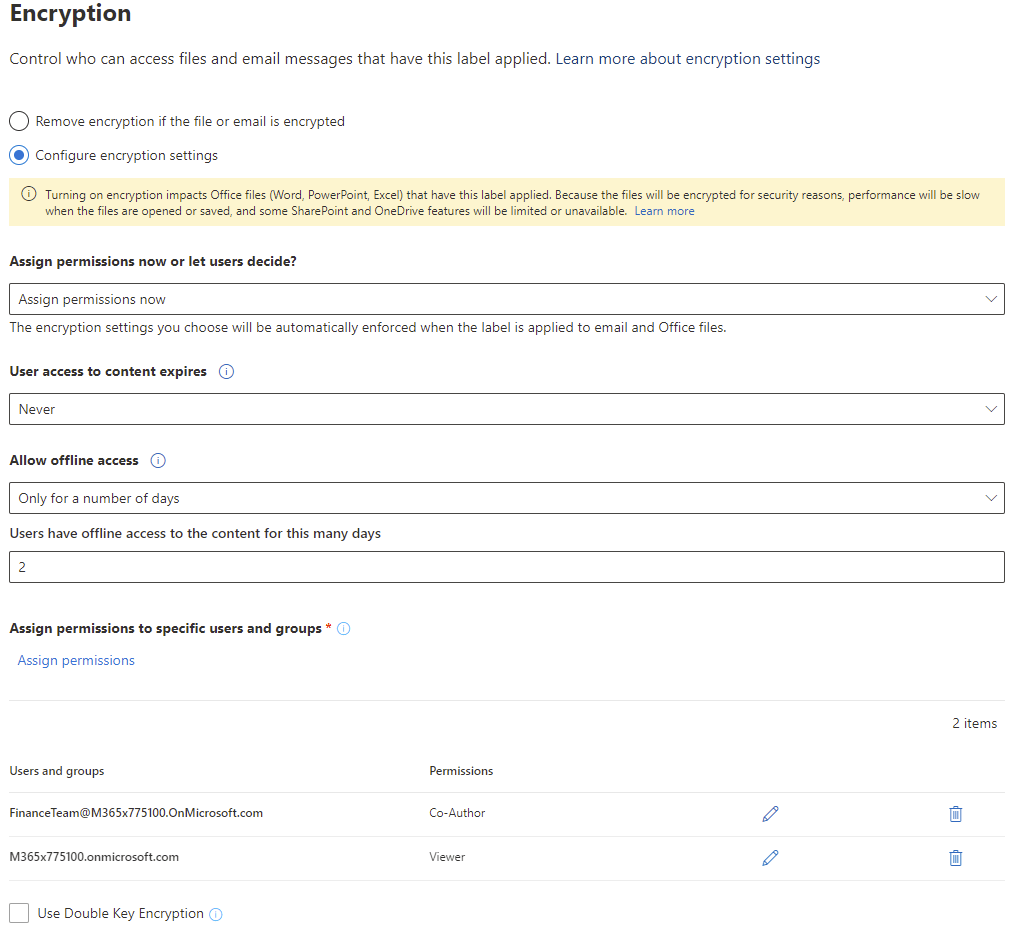Delete FinanceTeam entry using trash icon
1011x938 pixels.
[955, 814]
